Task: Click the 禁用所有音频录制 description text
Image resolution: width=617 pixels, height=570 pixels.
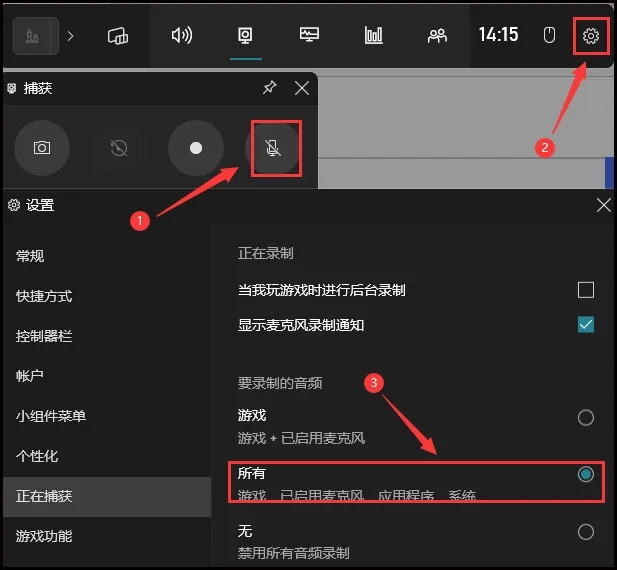Action: coord(294,553)
